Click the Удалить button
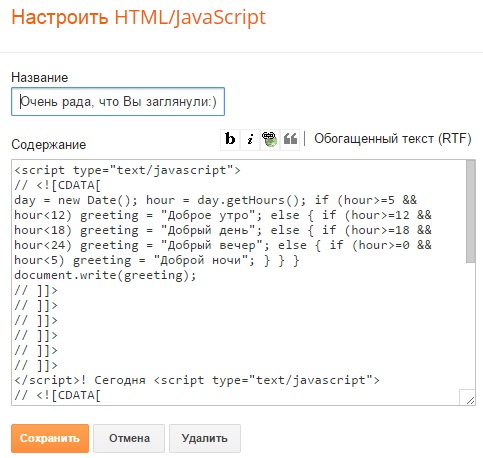Viewport: 483px width, 458px height. pos(205,438)
